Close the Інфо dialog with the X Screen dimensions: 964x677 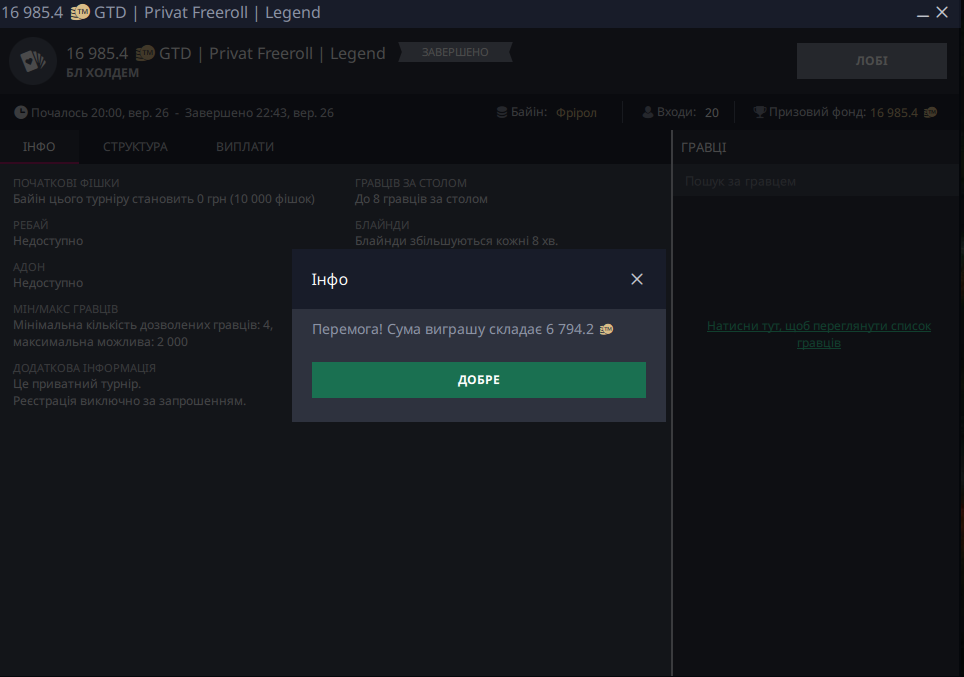click(637, 279)
